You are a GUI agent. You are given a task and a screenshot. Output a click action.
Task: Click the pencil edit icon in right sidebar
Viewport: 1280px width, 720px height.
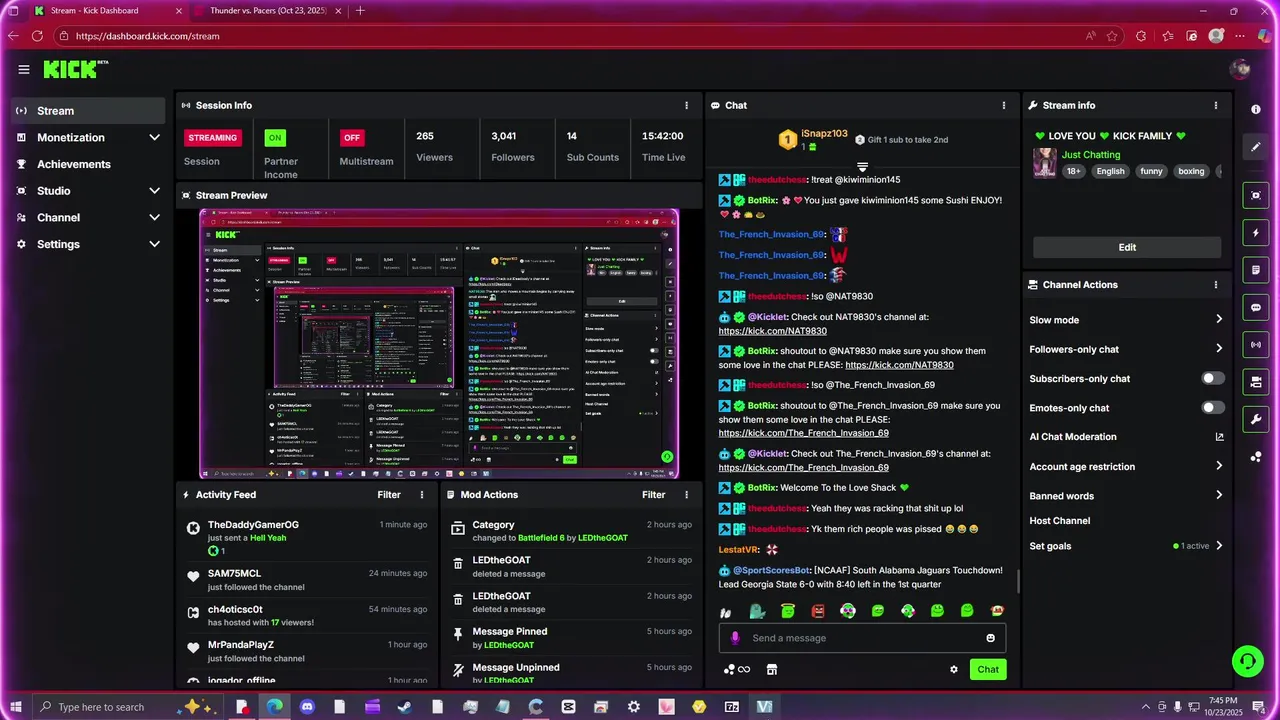1256,147
